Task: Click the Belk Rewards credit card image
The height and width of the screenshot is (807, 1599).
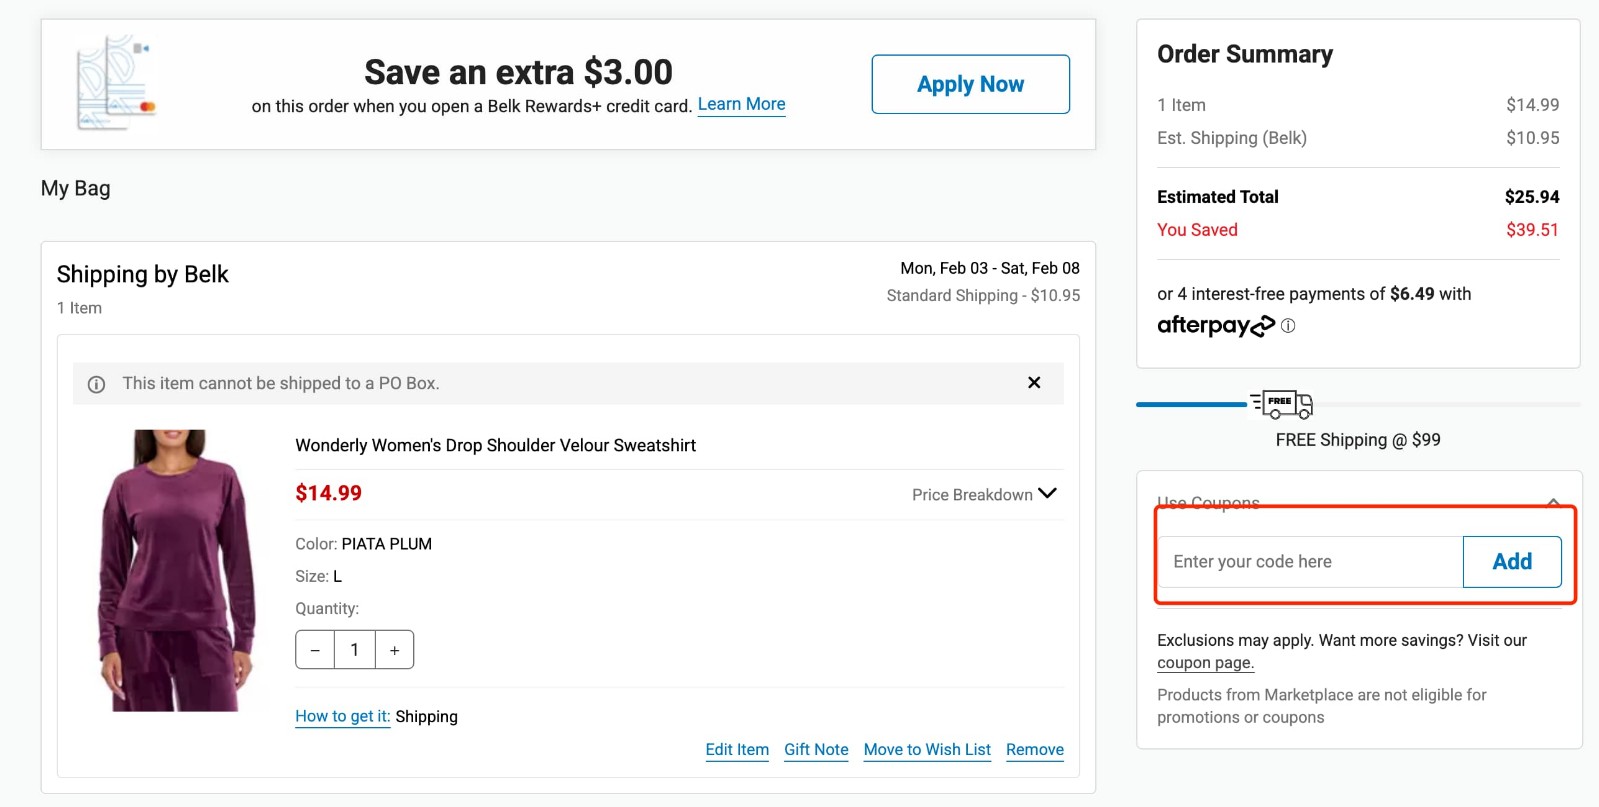Action: pos(116,83)
